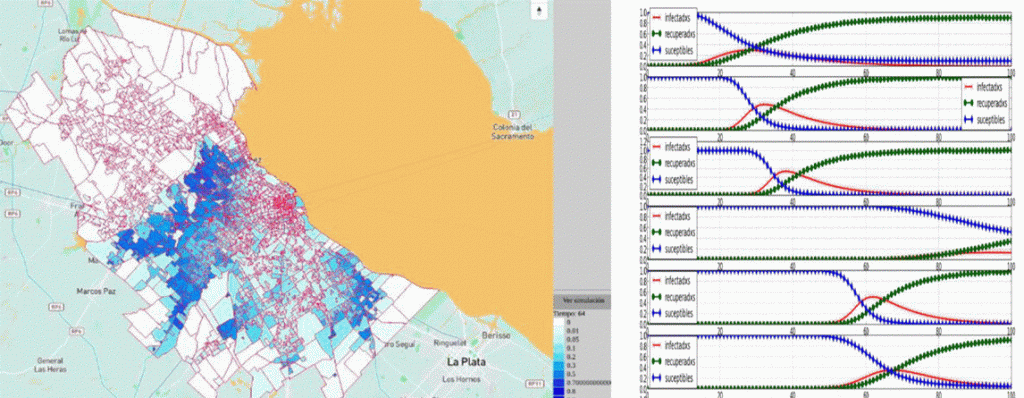Click the Ver simulación button
Image resolution: width=1024 pixels, height=398 pixels.
tap(583, 301)
